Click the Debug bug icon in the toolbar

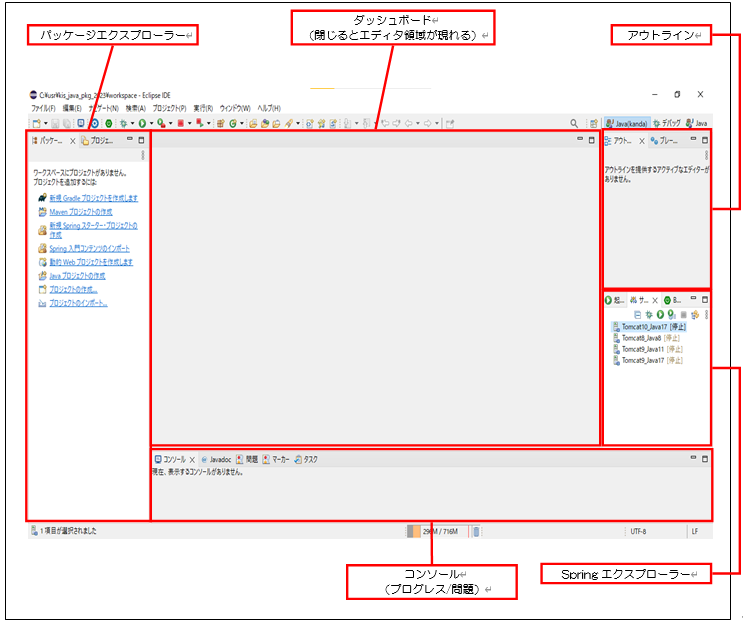tap(123, 124)
